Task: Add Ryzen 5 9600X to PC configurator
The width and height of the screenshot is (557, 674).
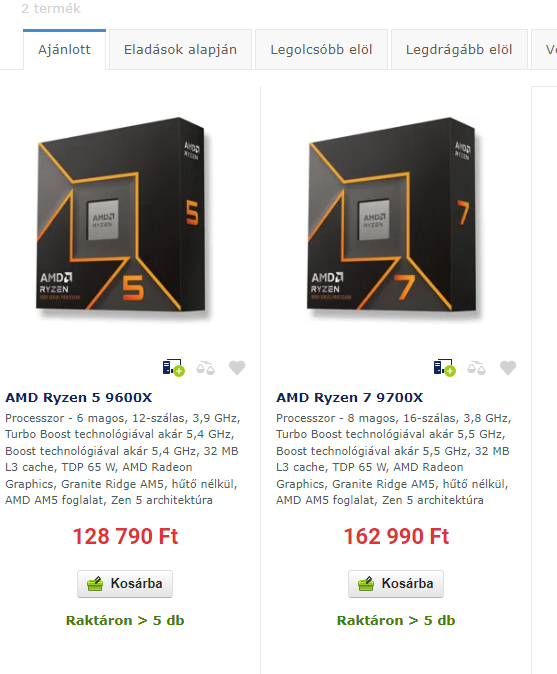Action: [174, 368]
